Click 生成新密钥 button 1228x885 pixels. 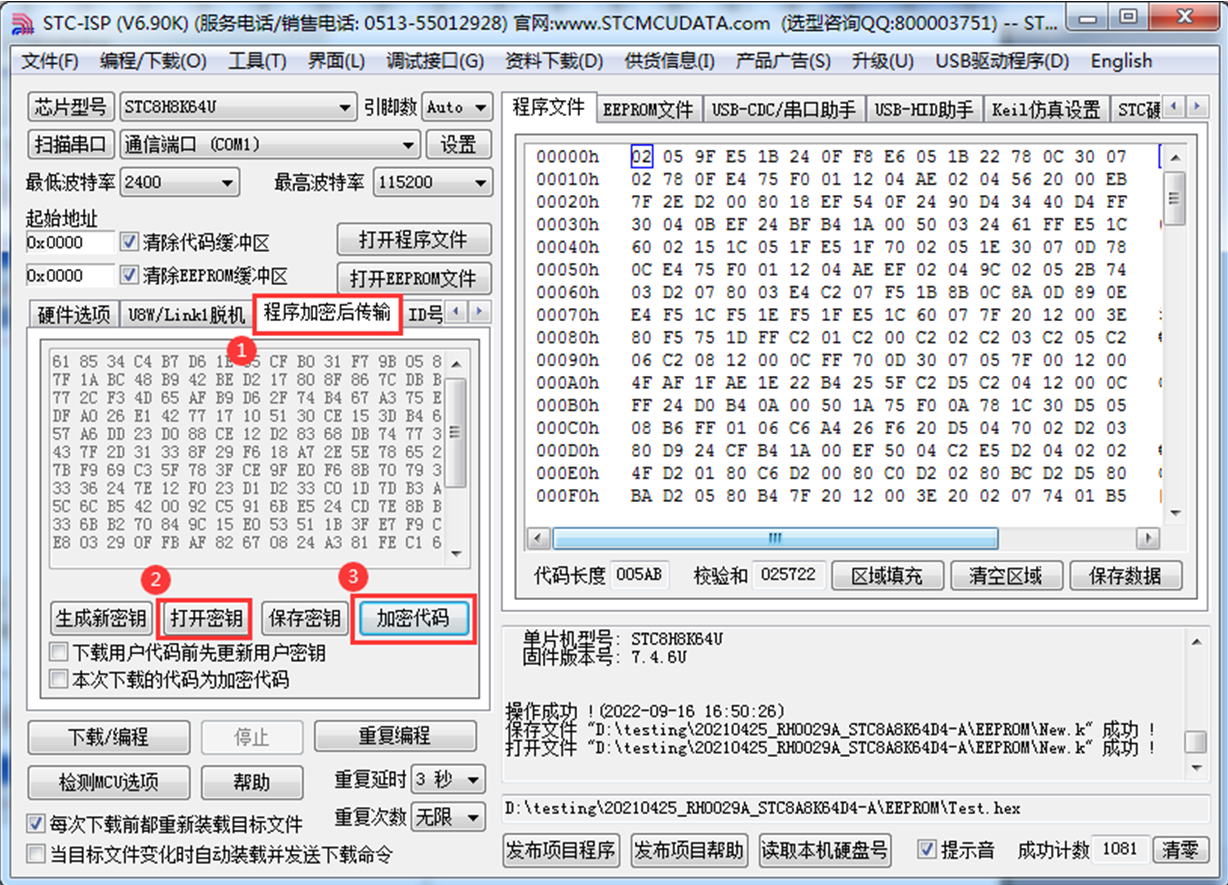[x=101, y=618]
